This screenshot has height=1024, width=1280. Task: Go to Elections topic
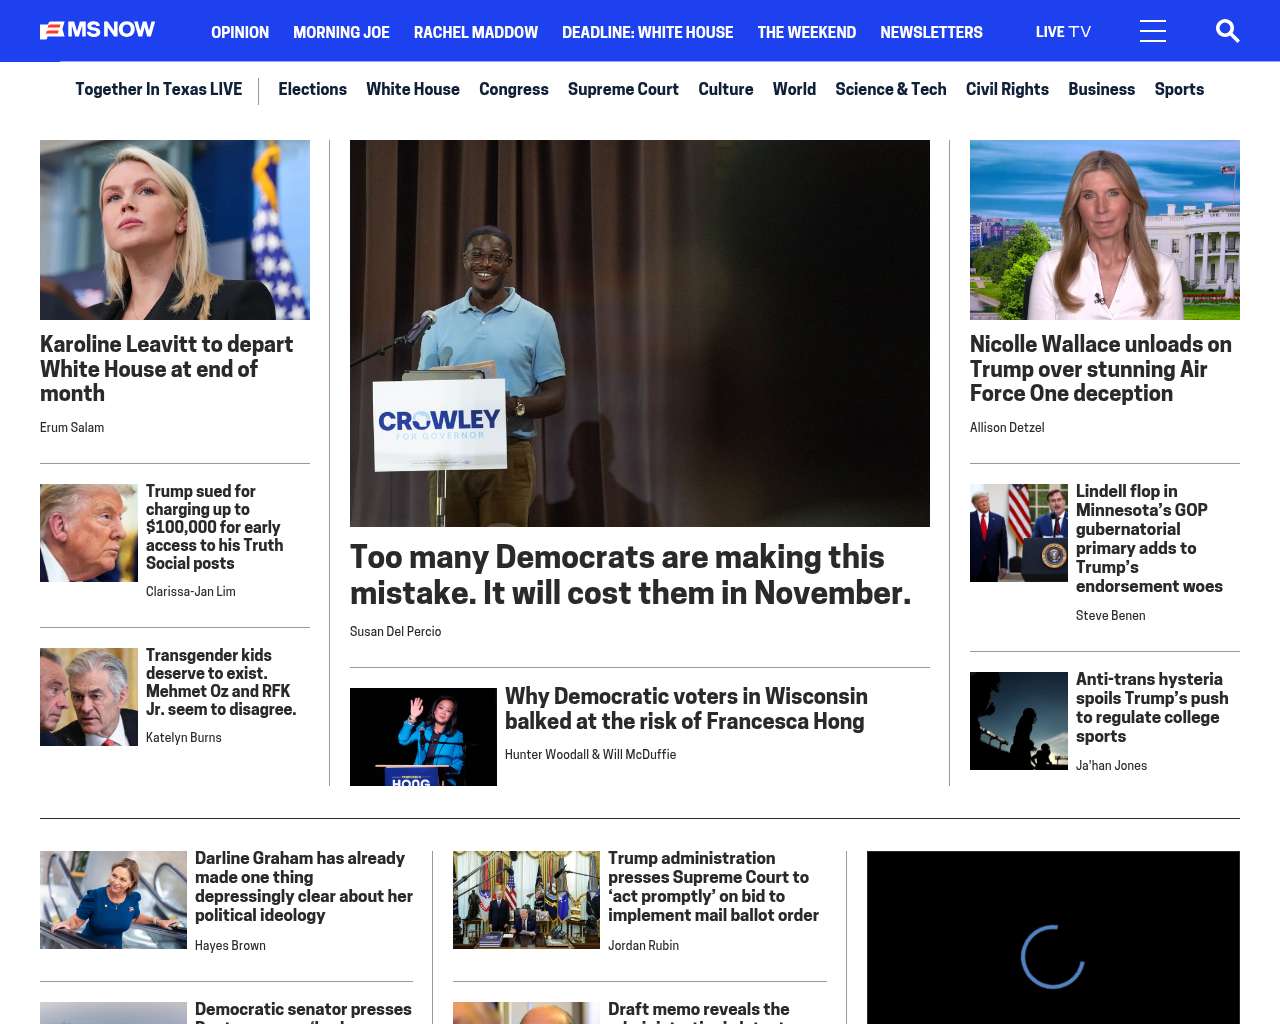click(312, 89)
